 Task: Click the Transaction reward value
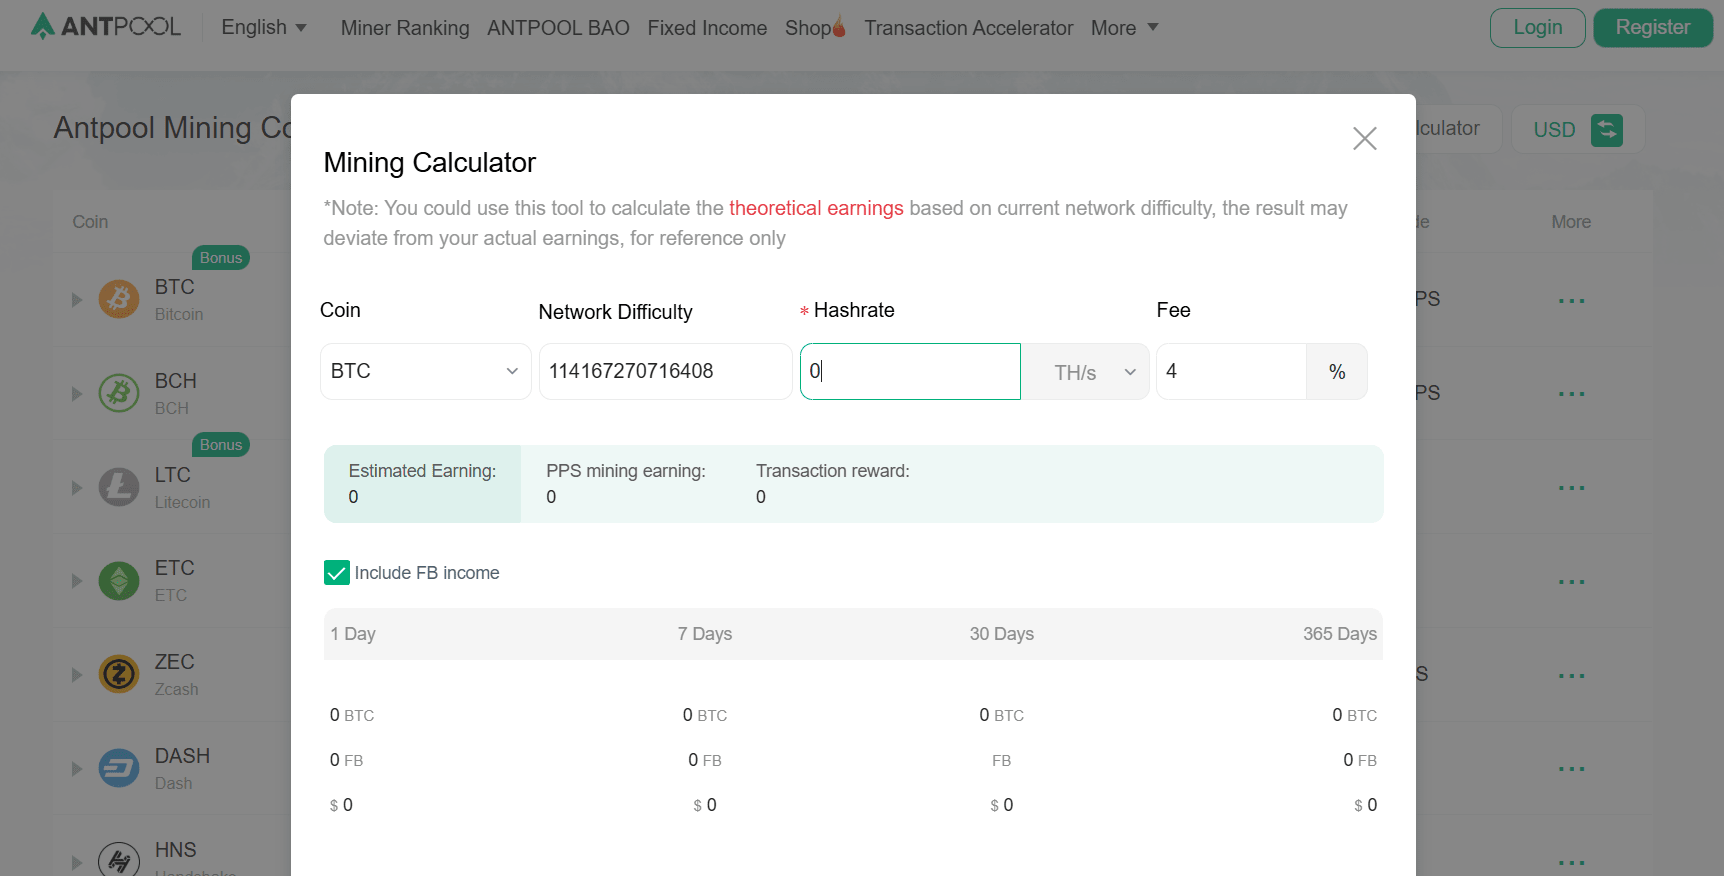(761, 497)
